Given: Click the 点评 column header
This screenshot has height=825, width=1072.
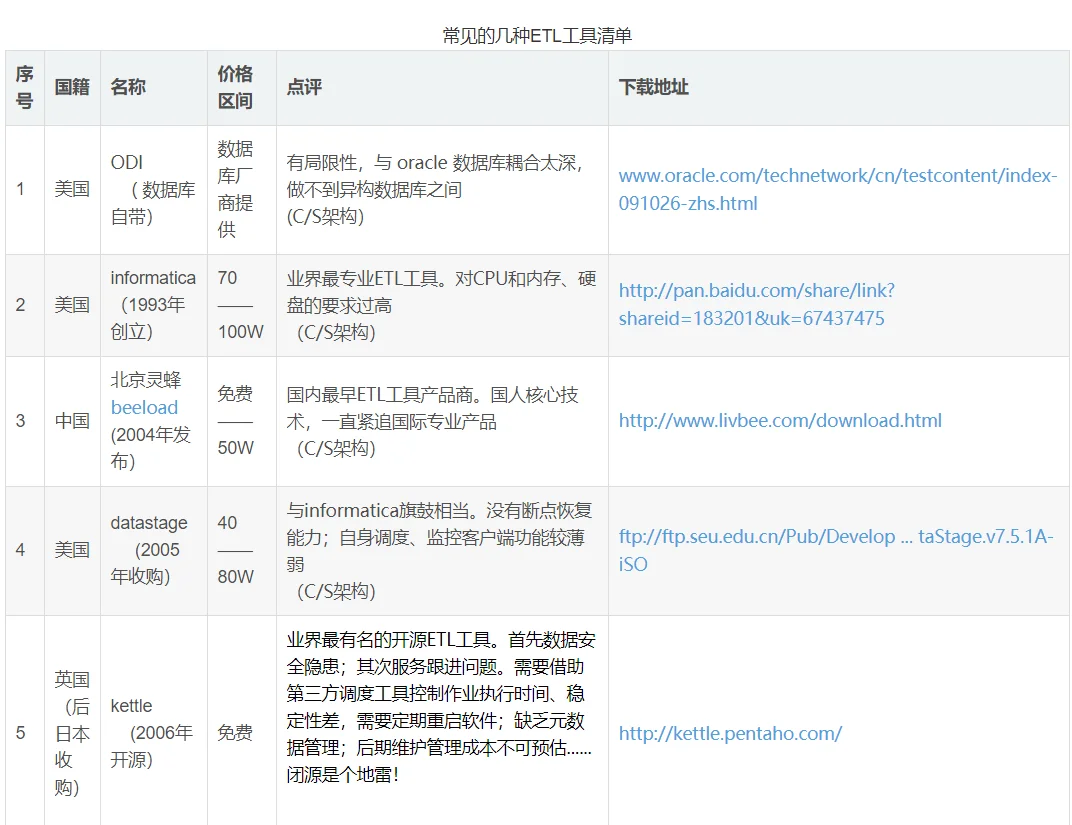Looking at the screenshot, I should pyautogui.click(x=442, y=87).
